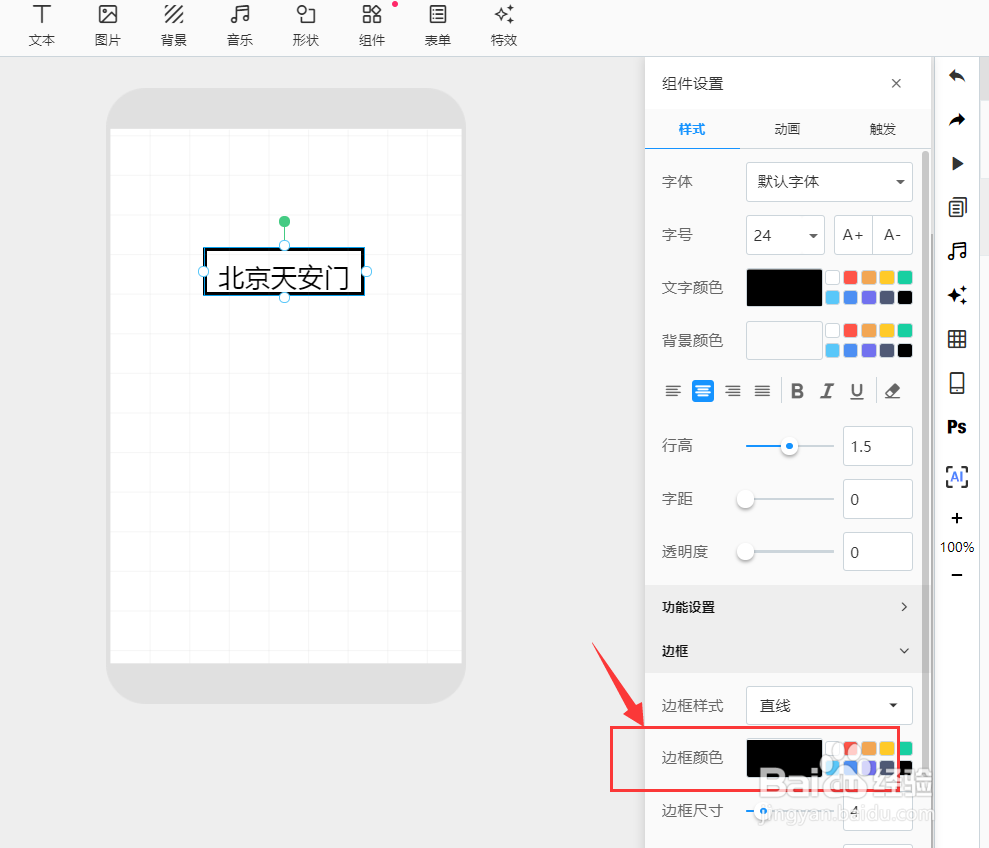The height and width of the screenshot is (848, 989).
Task: Open the AI assistant icon
Action: coord(956,477)
